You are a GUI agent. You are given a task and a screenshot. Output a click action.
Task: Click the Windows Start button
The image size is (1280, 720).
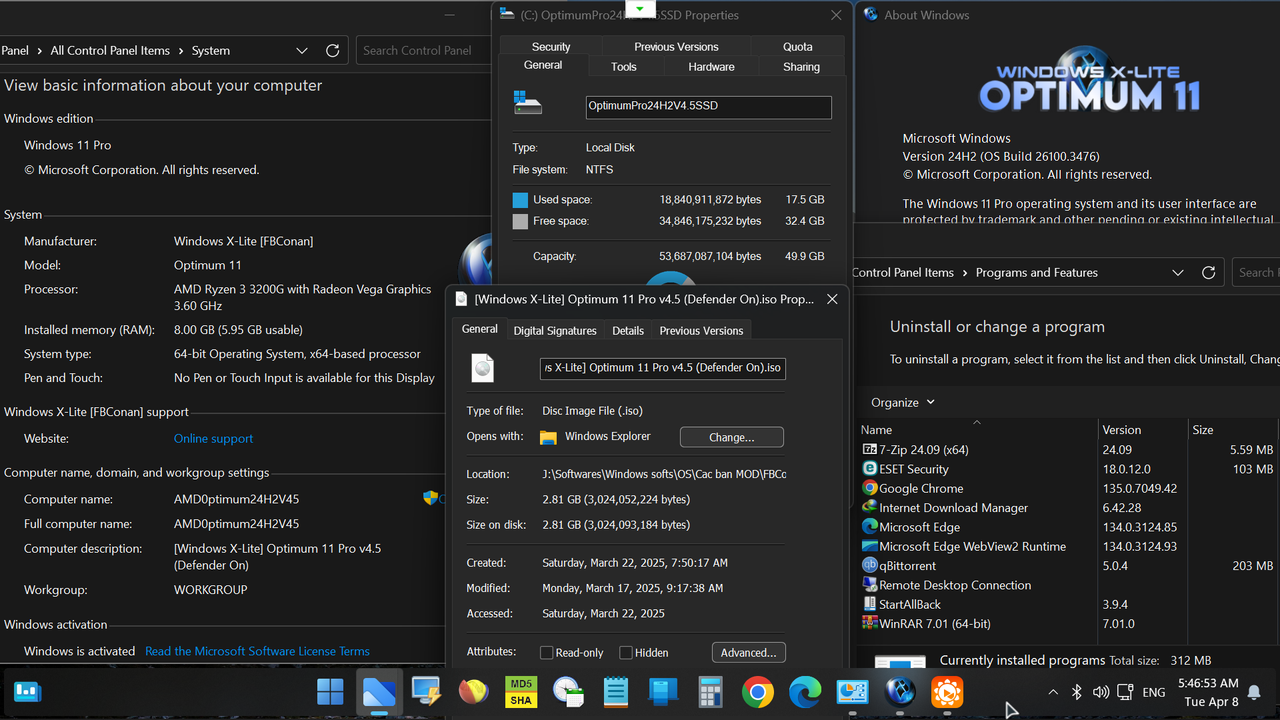coord(330,691)
